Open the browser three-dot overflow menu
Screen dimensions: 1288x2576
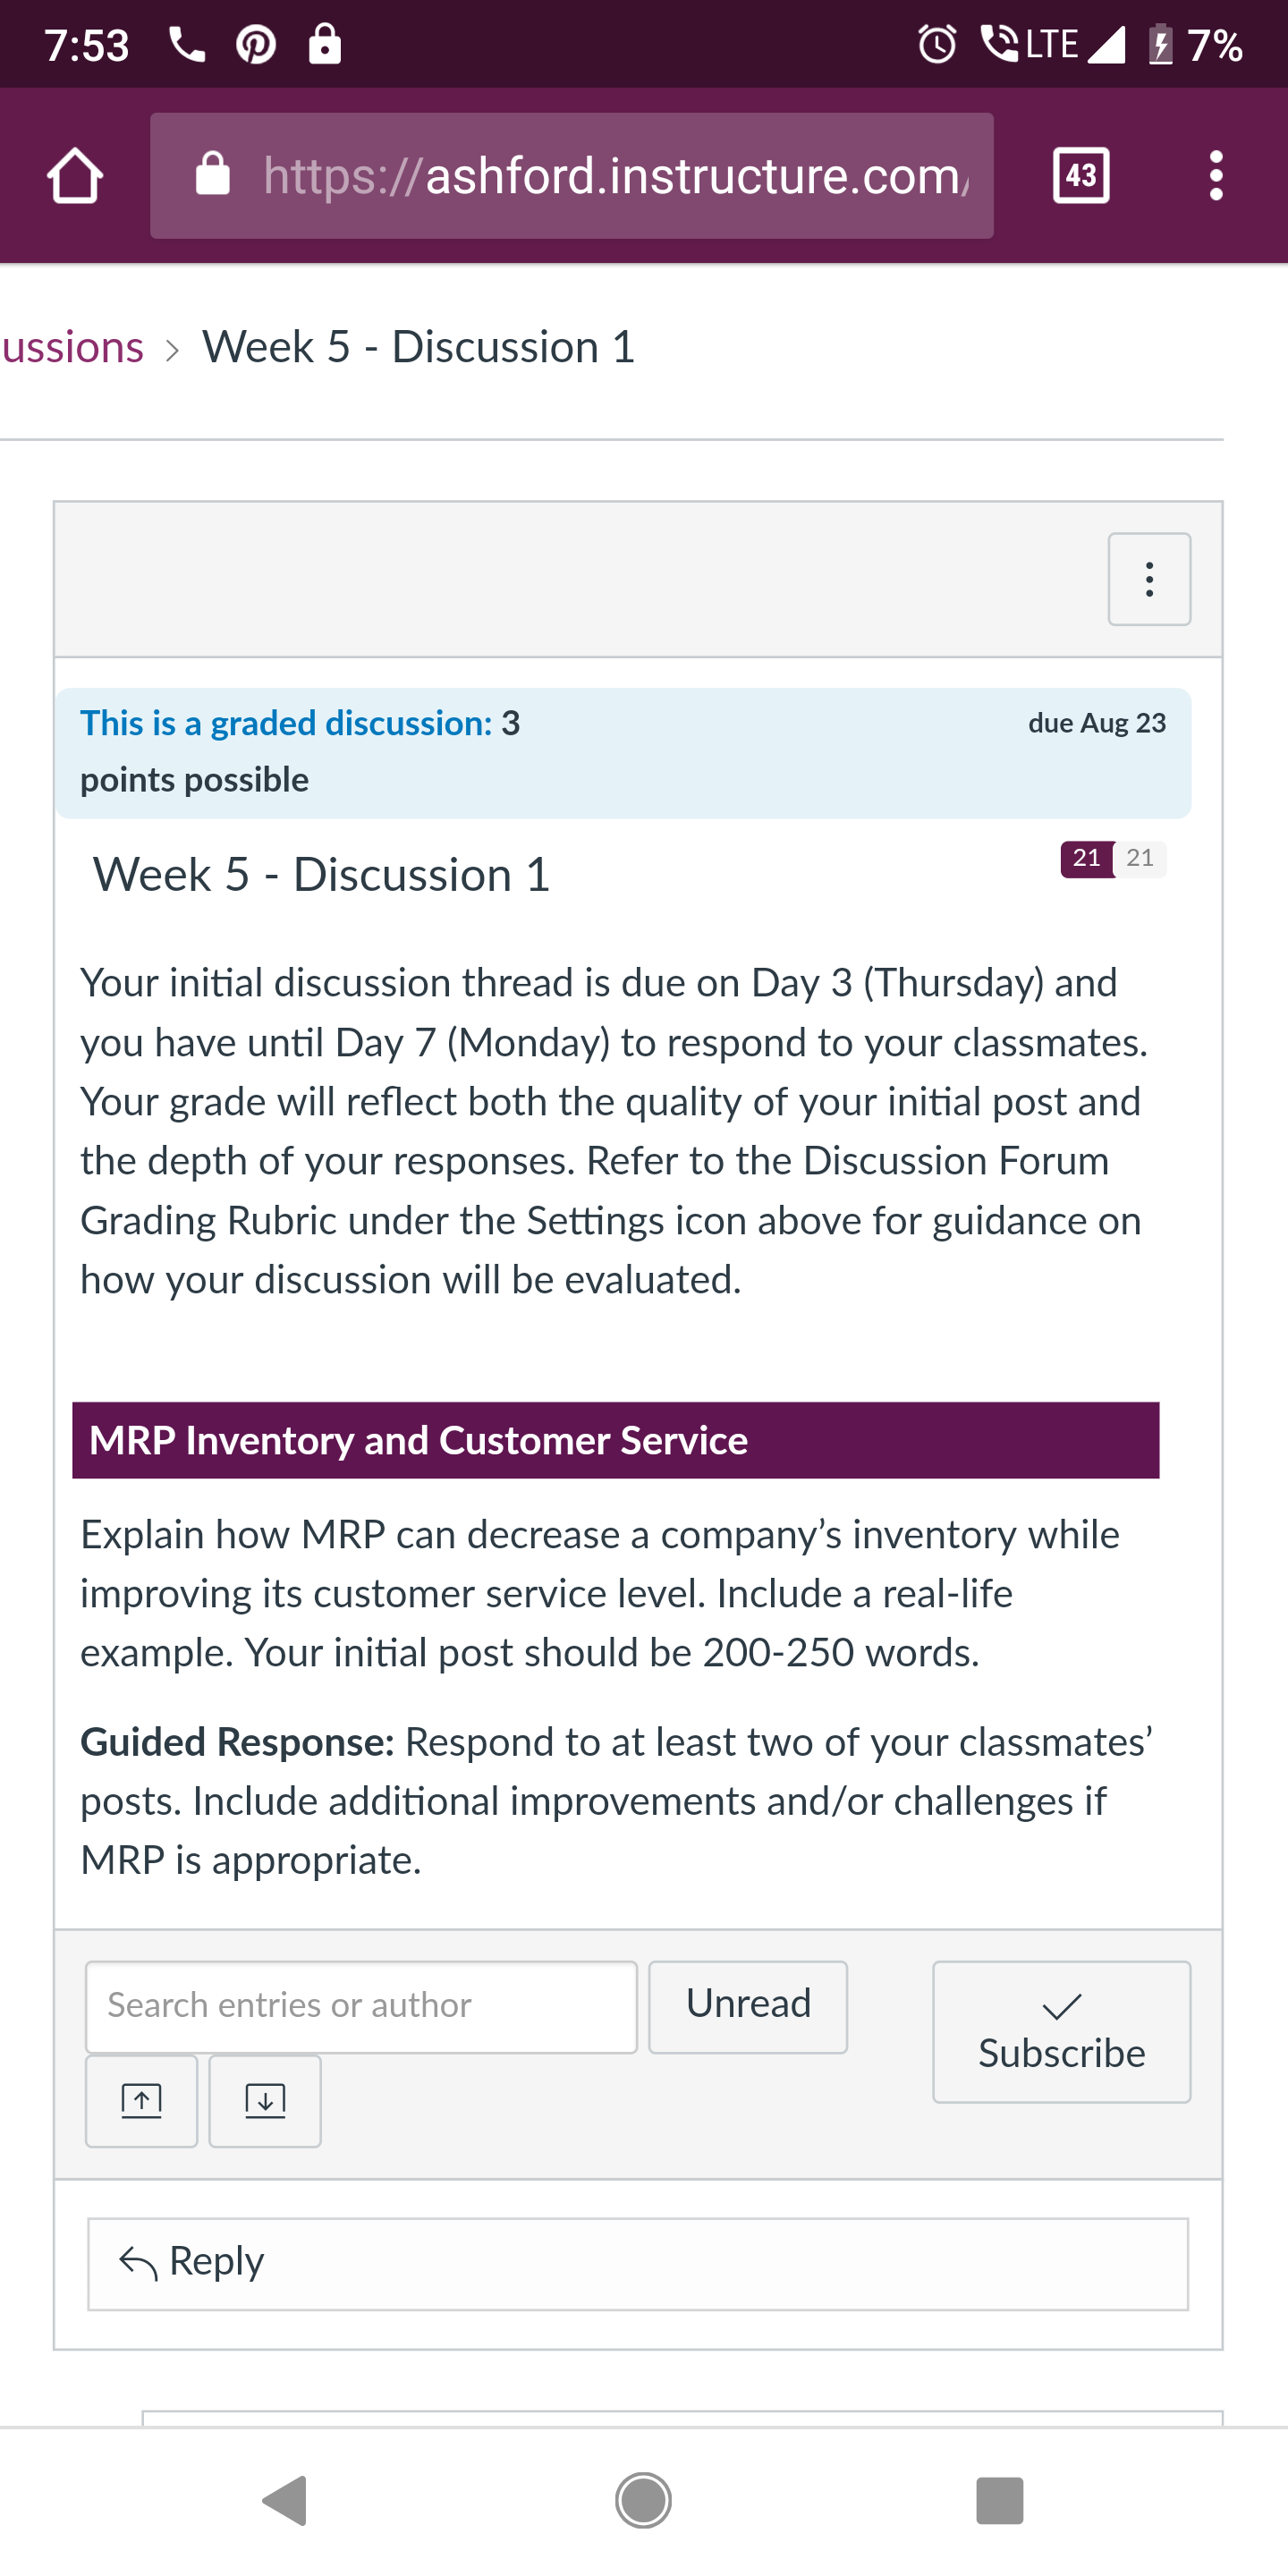(x=1216, y=176)
